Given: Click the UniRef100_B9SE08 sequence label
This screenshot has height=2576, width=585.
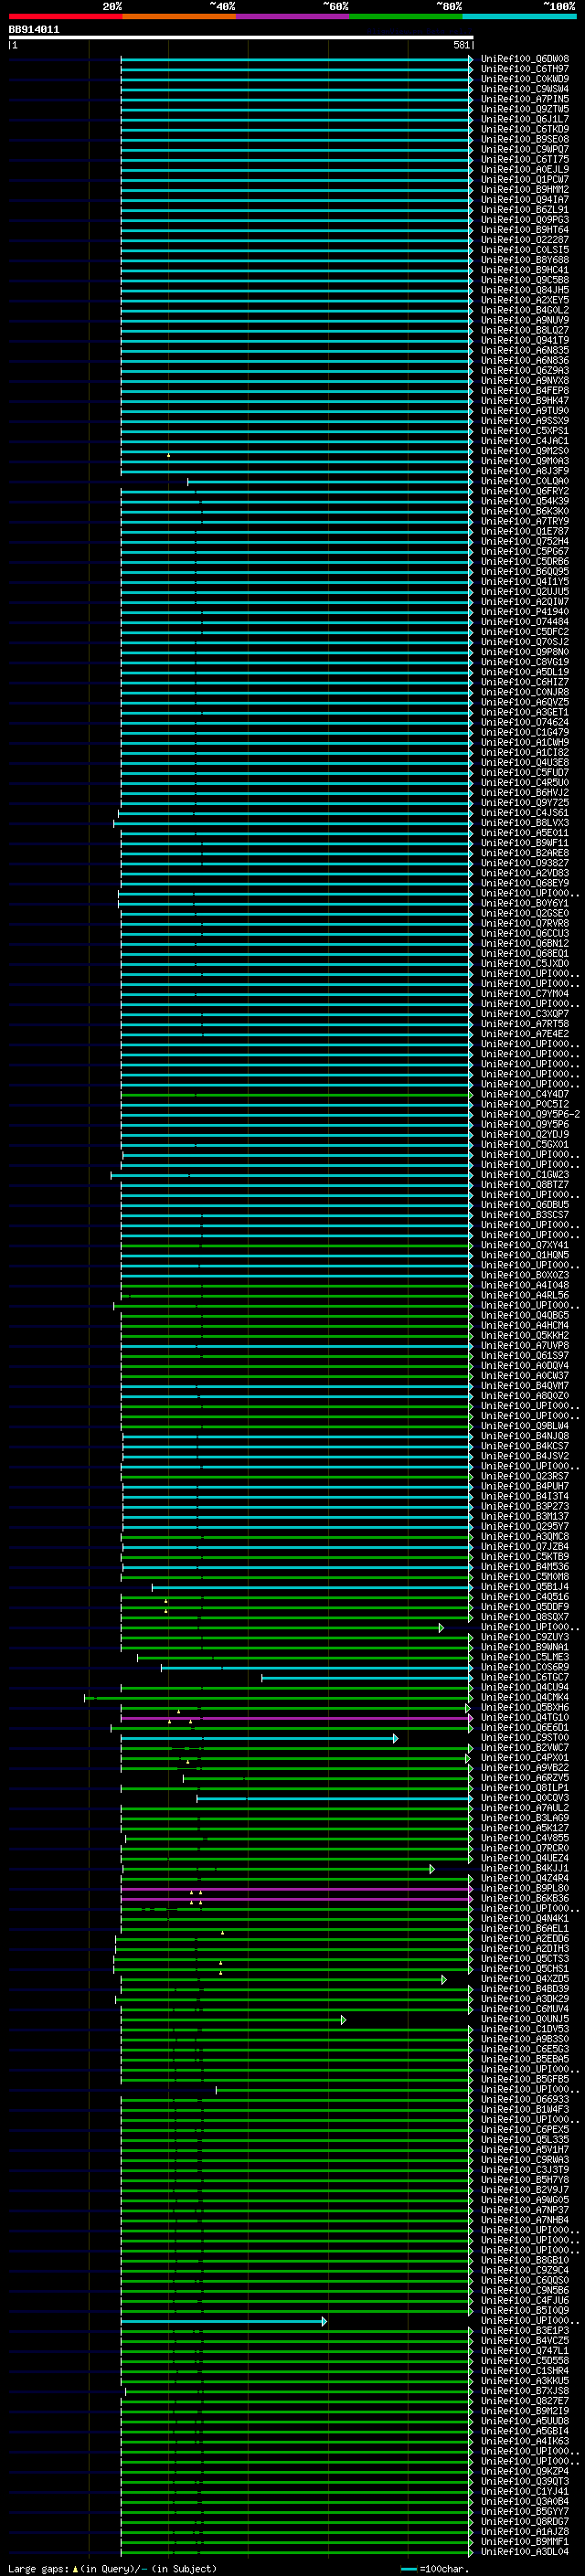Looking at the screenshot, I should click(524, 139).
